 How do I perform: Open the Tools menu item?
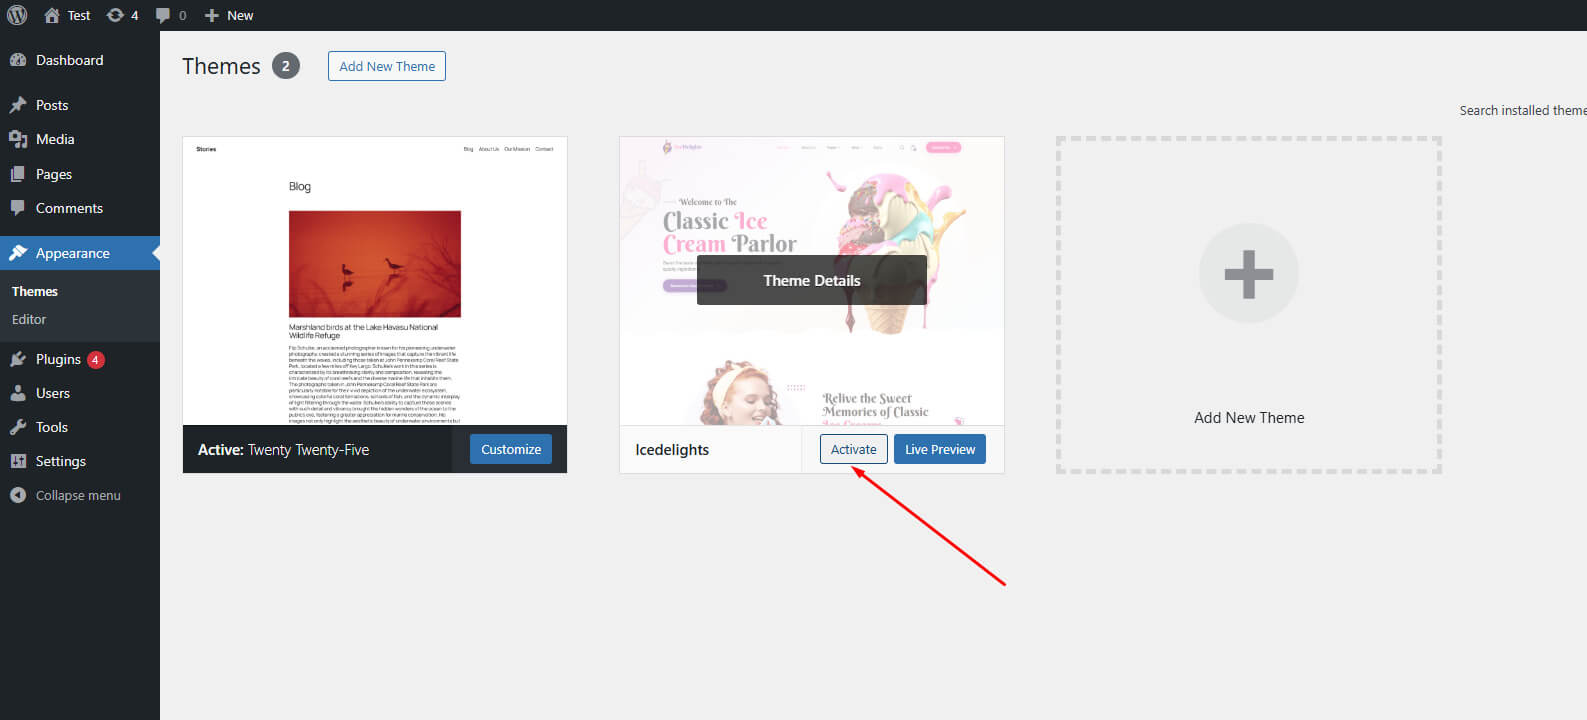tap(80, 427)
